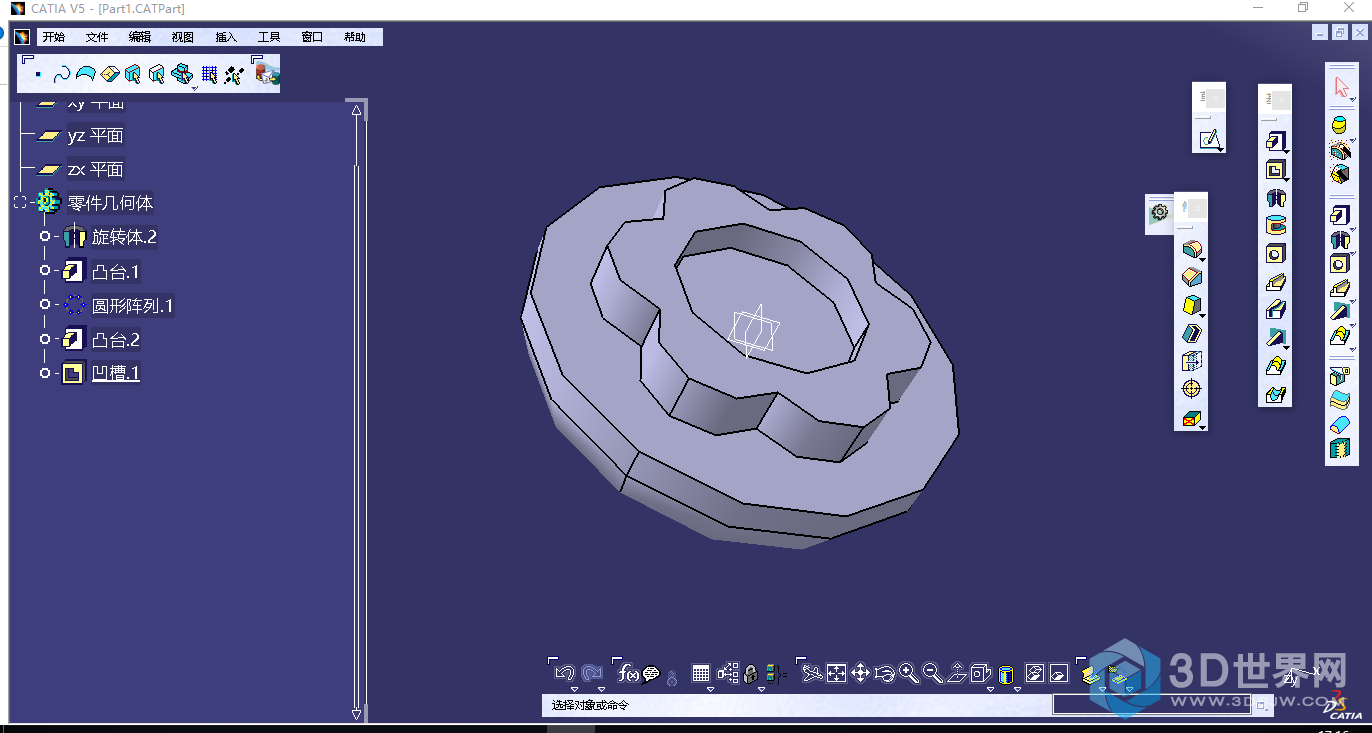1372x733 pixels.
Task: Open the 视图 menu
Action: (182, 37)
